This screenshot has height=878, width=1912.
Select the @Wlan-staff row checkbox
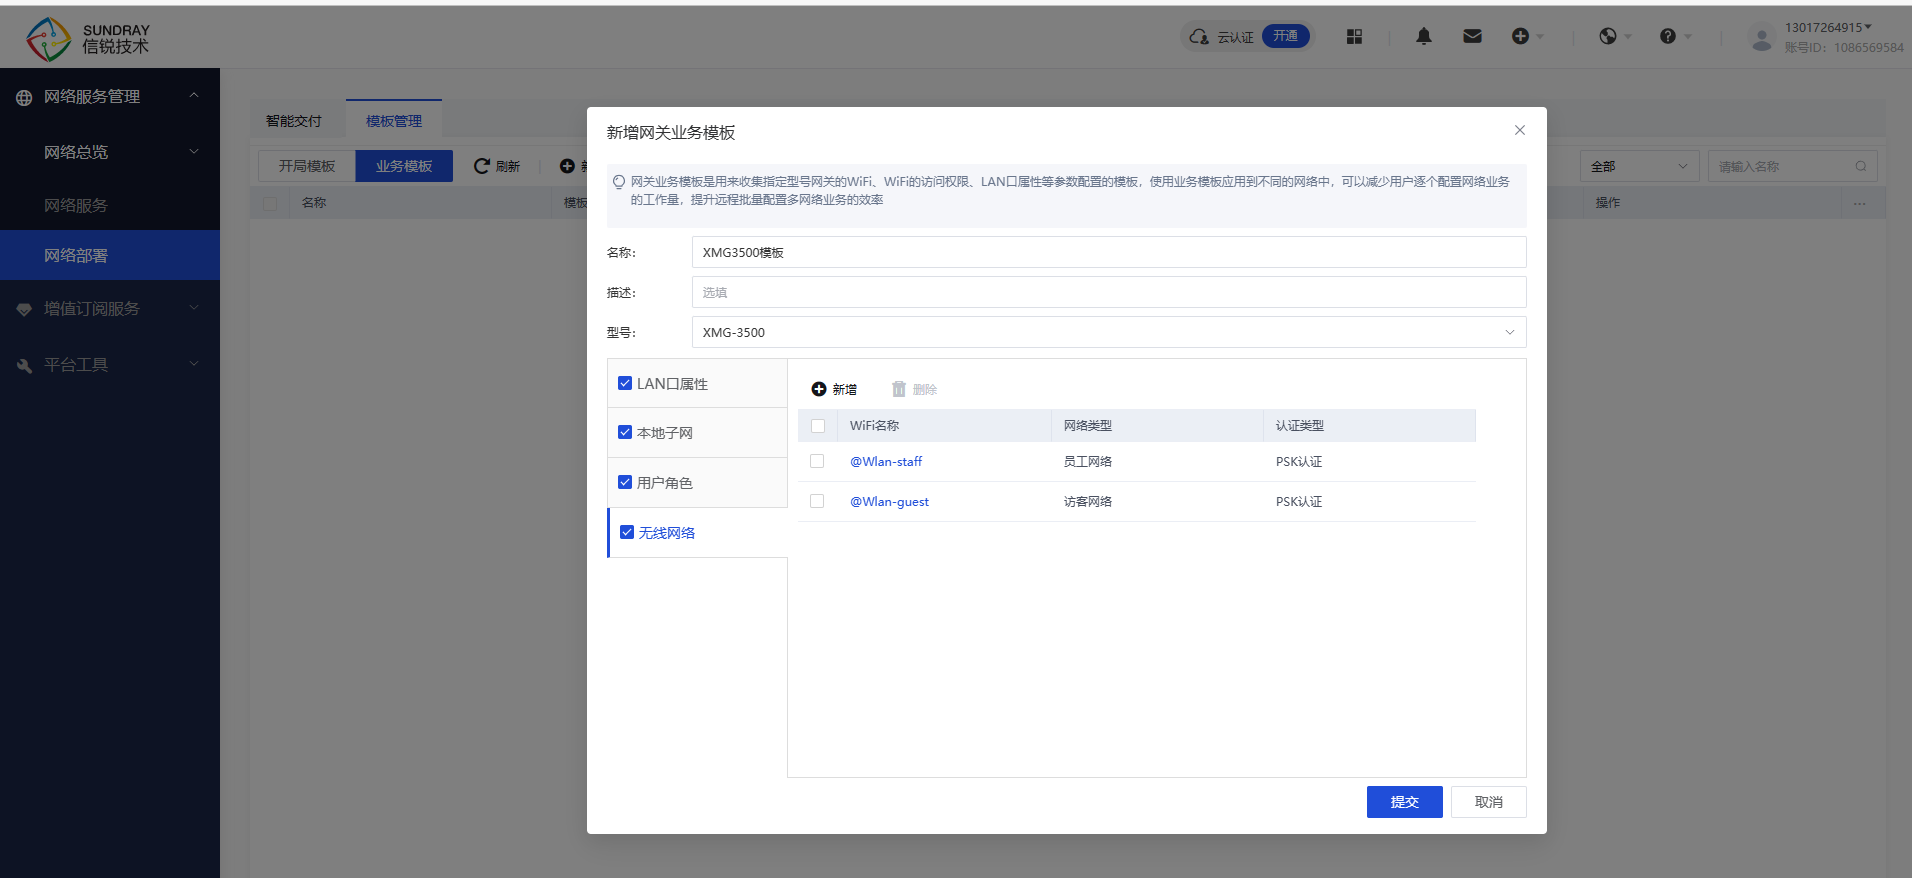coord(817,461)
